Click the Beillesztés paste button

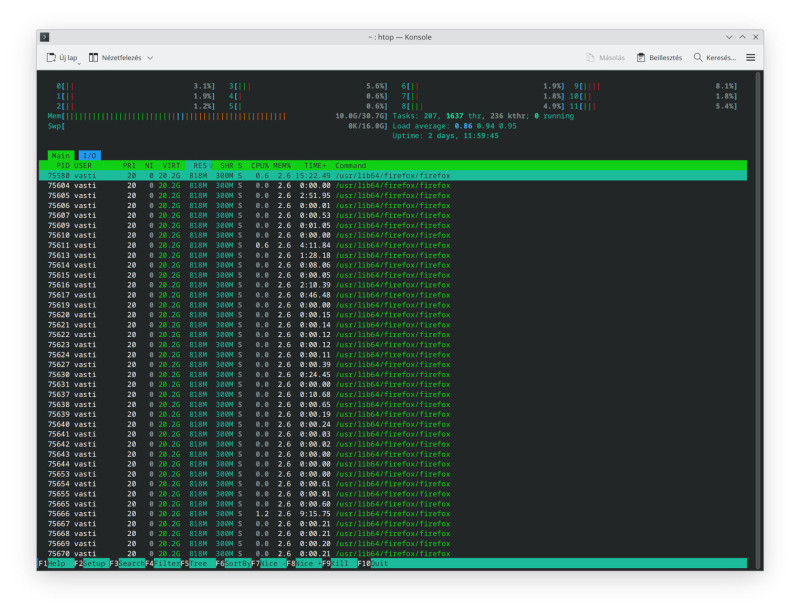pos(659,58)
